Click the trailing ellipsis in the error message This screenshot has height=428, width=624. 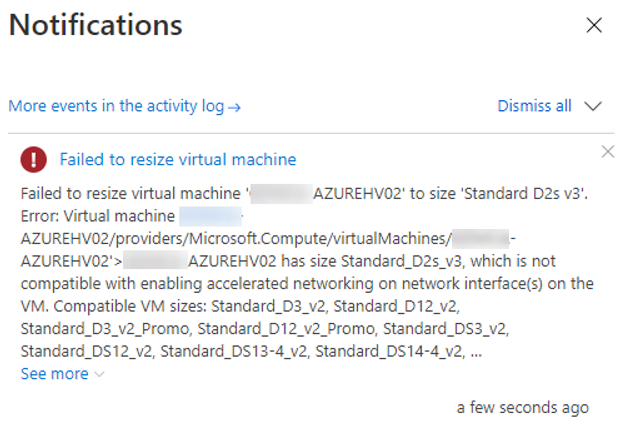tap(476, 352)
